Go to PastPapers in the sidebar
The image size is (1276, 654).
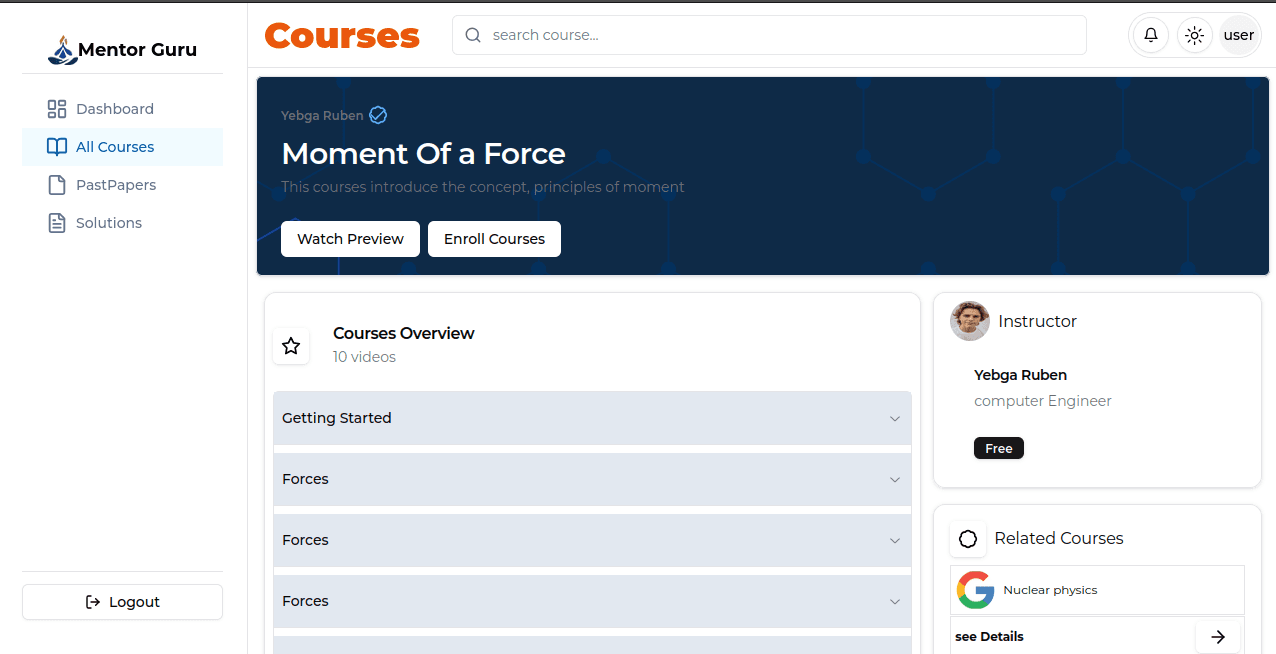pos(122,185)
